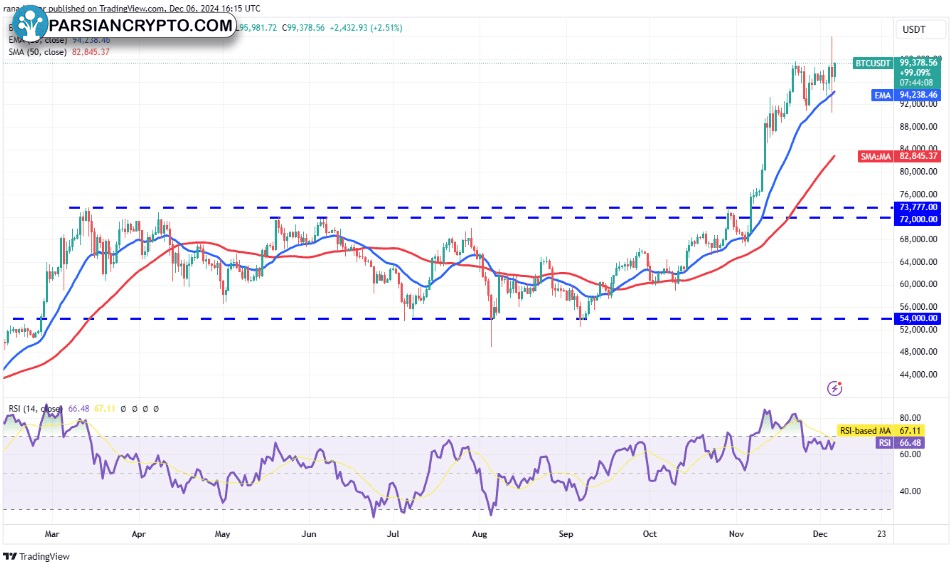Click the 44,000.00 price axis value

(x=918, y=374)
